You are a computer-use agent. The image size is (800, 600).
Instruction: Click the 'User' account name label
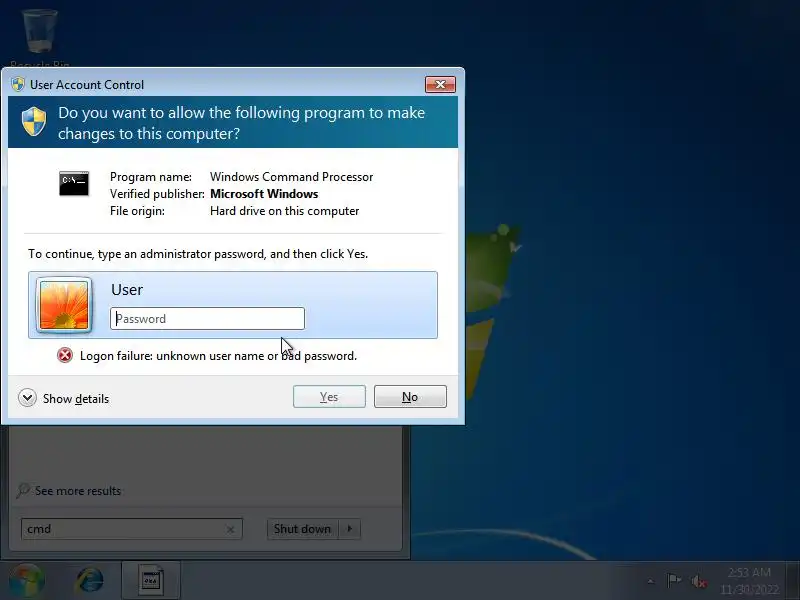tap(127, 289)
